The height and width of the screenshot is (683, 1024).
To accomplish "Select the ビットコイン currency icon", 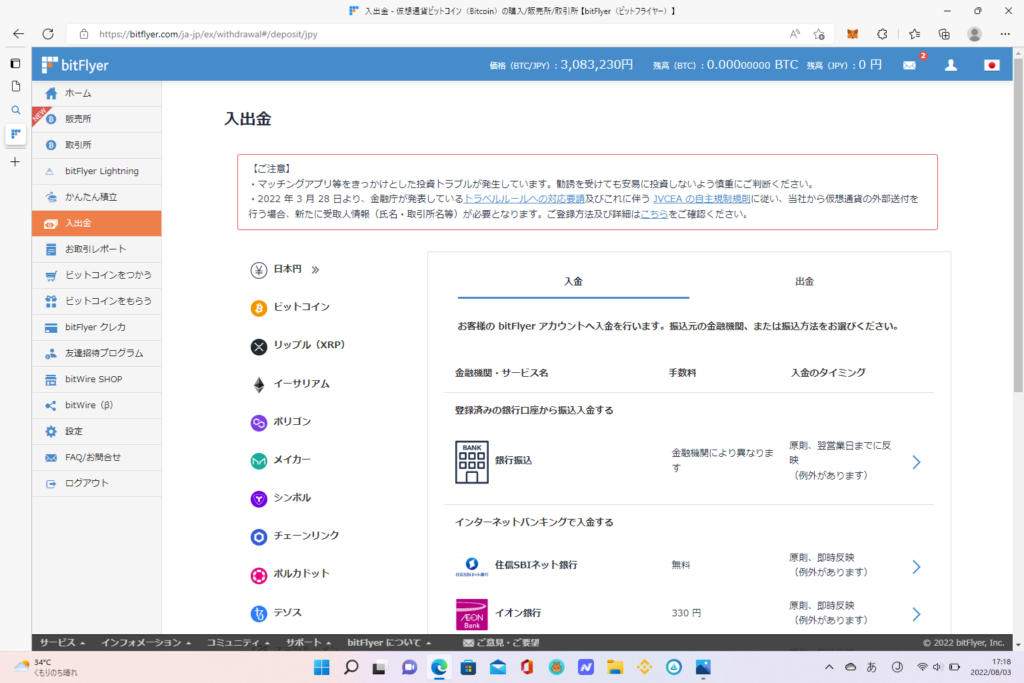I will click(x=258, y=307).
